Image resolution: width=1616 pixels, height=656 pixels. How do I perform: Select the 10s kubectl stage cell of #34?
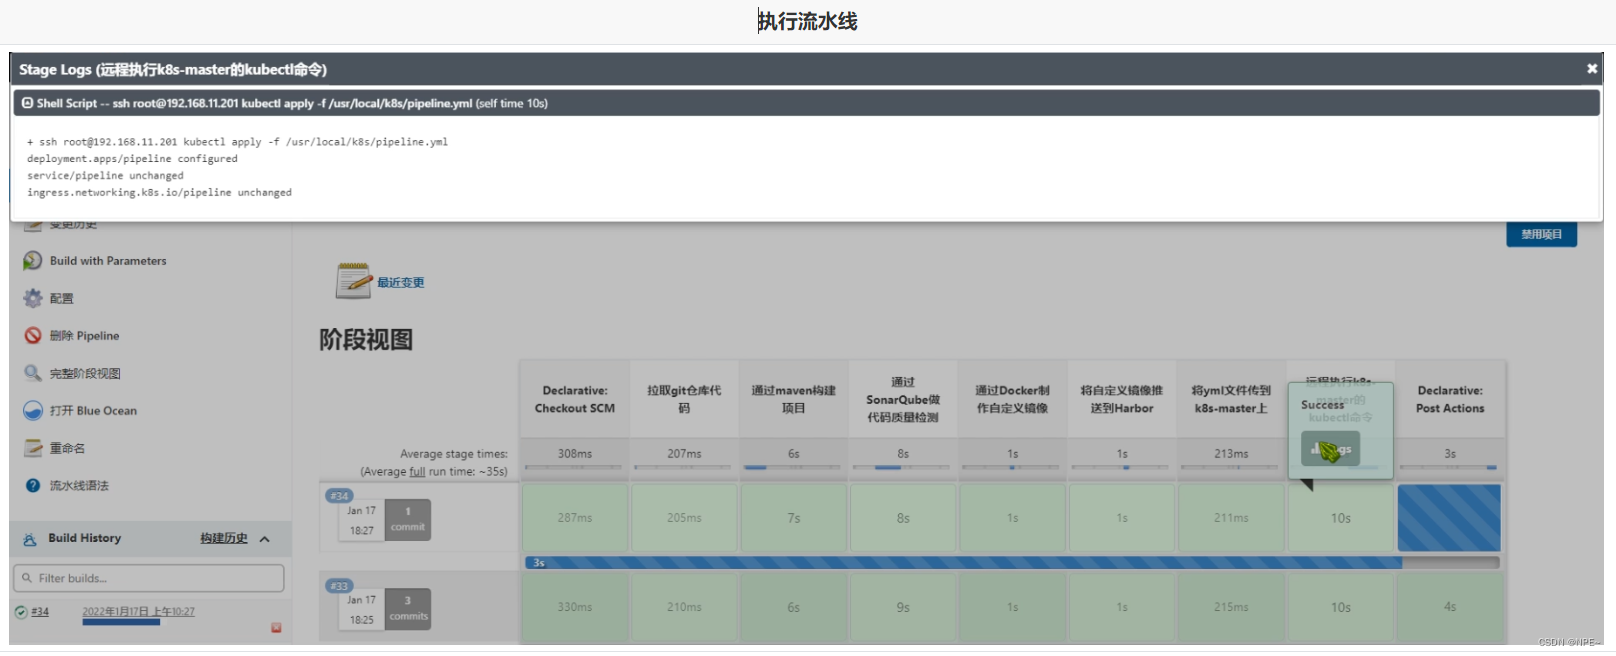pyautogui.click(x=1341, y=518)
